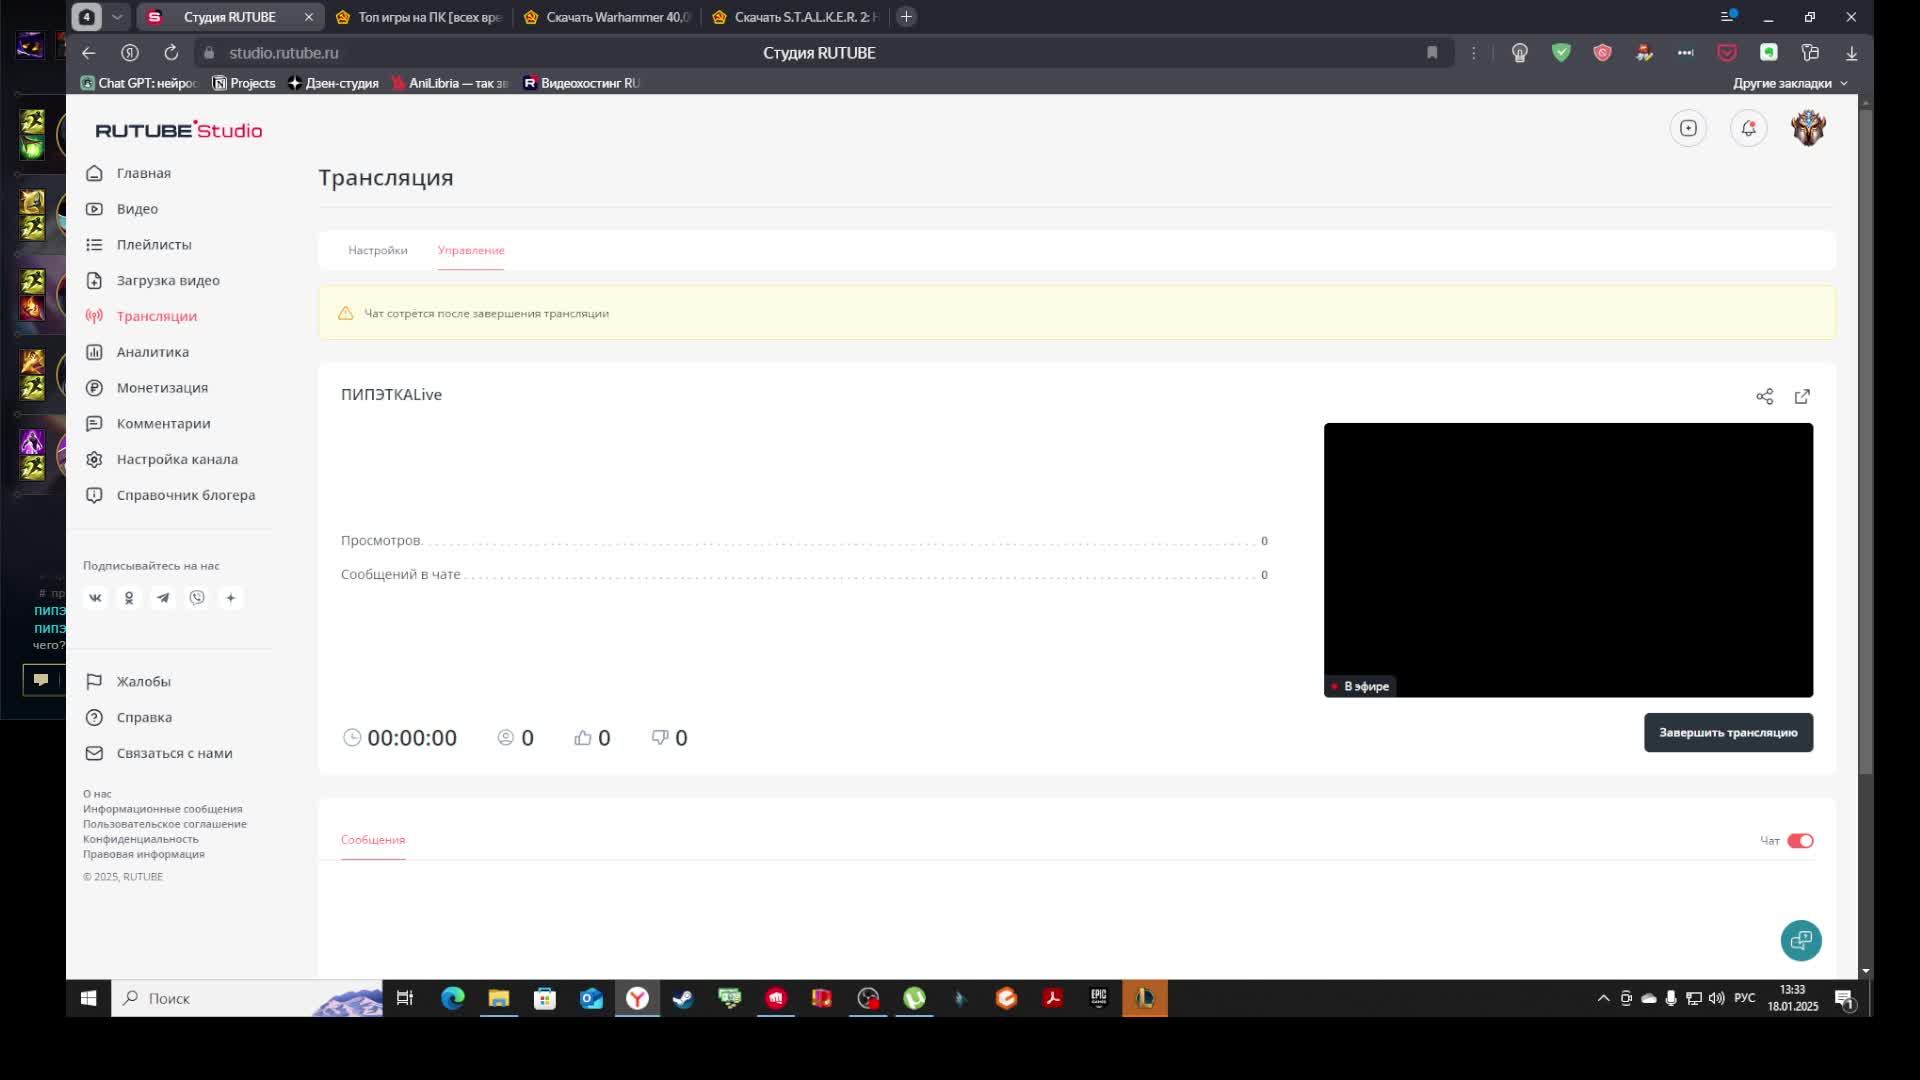The image size is (1920, 1080).
Task: Open stream in new window icon
Action: pyautogui.click(x=1802, y=397)
